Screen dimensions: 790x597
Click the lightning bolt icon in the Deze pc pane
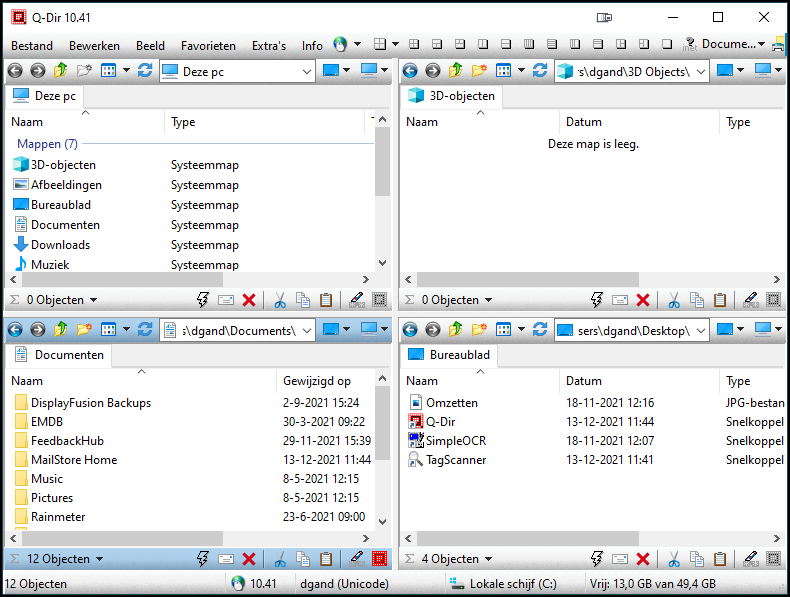click(203, 300)
